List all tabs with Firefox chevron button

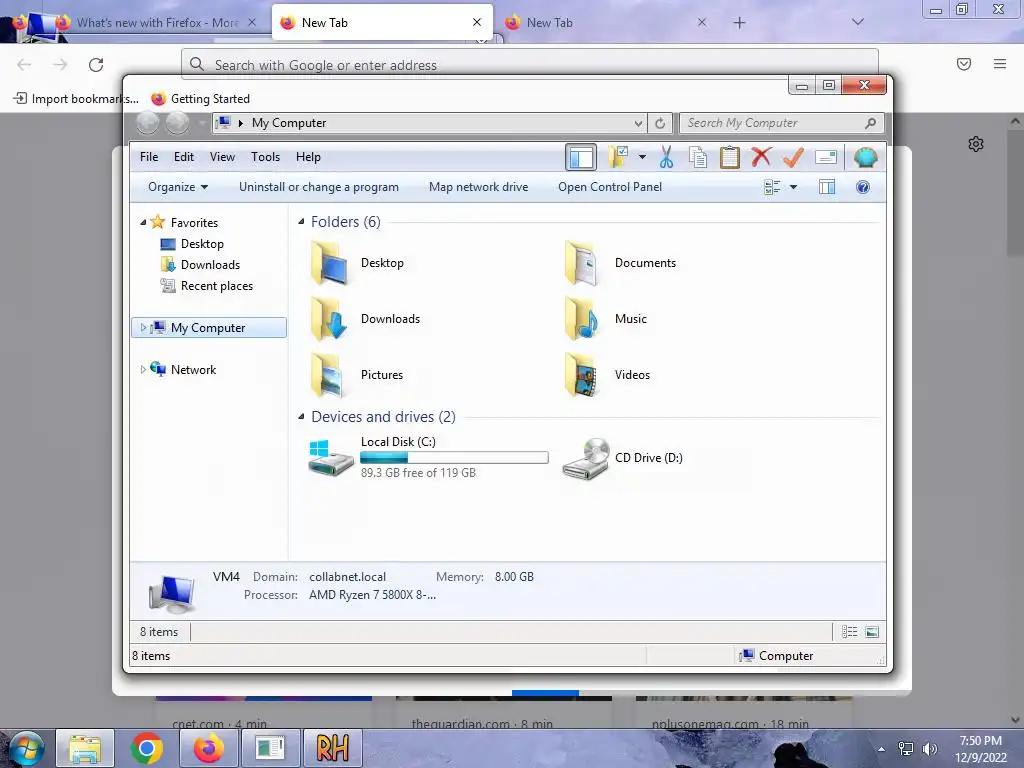pos(858,22)
